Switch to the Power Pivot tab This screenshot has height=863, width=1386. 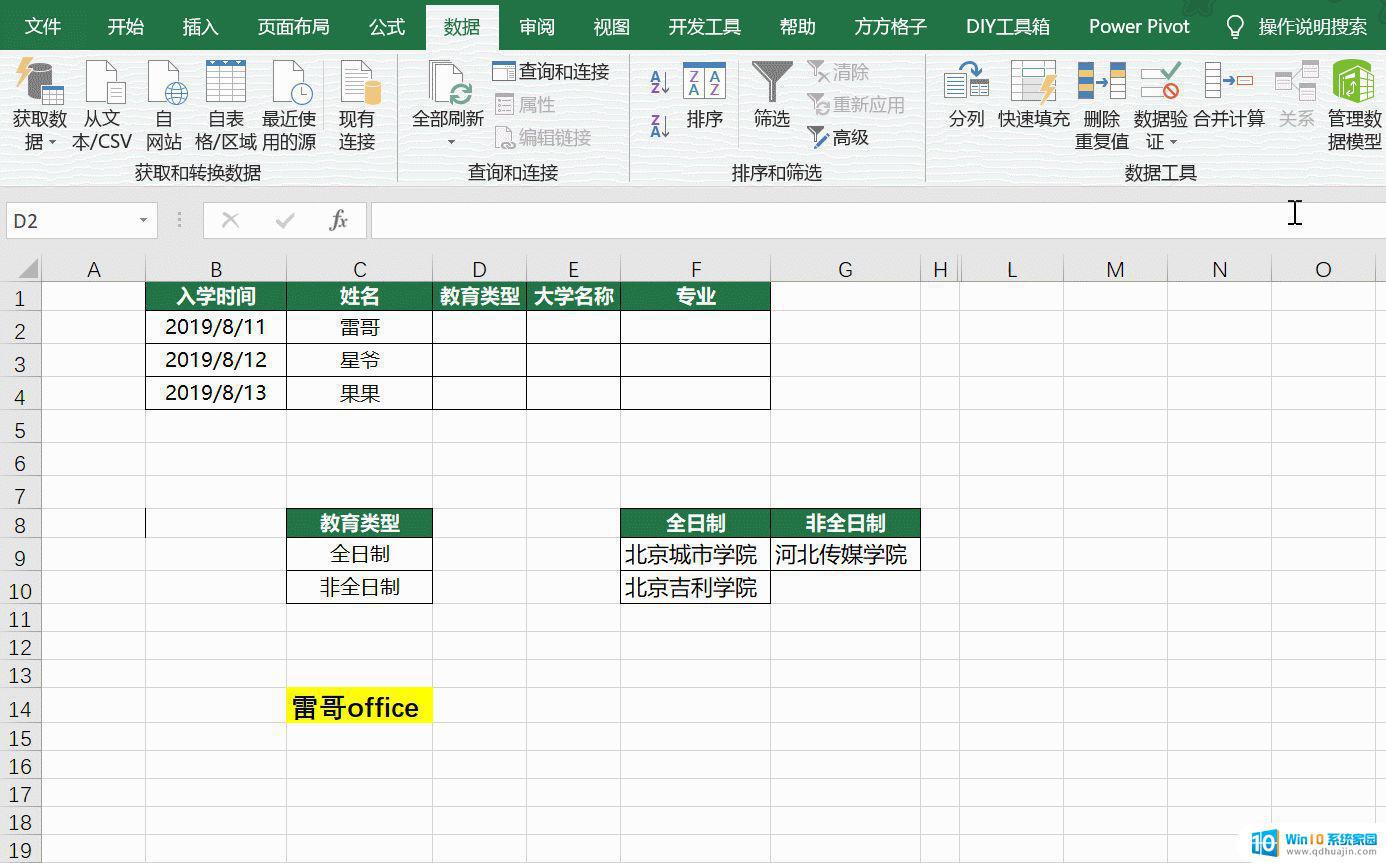[1139, 27]
